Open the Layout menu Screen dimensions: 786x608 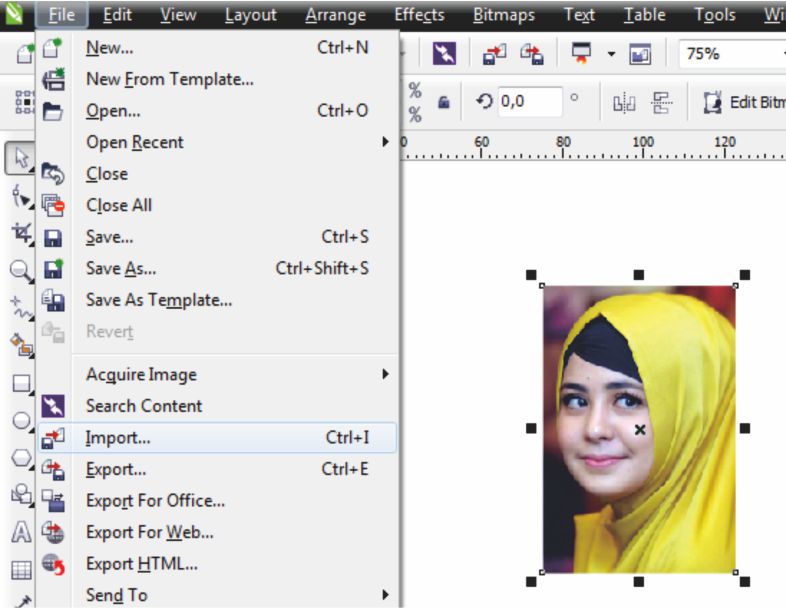pos(251,15)
